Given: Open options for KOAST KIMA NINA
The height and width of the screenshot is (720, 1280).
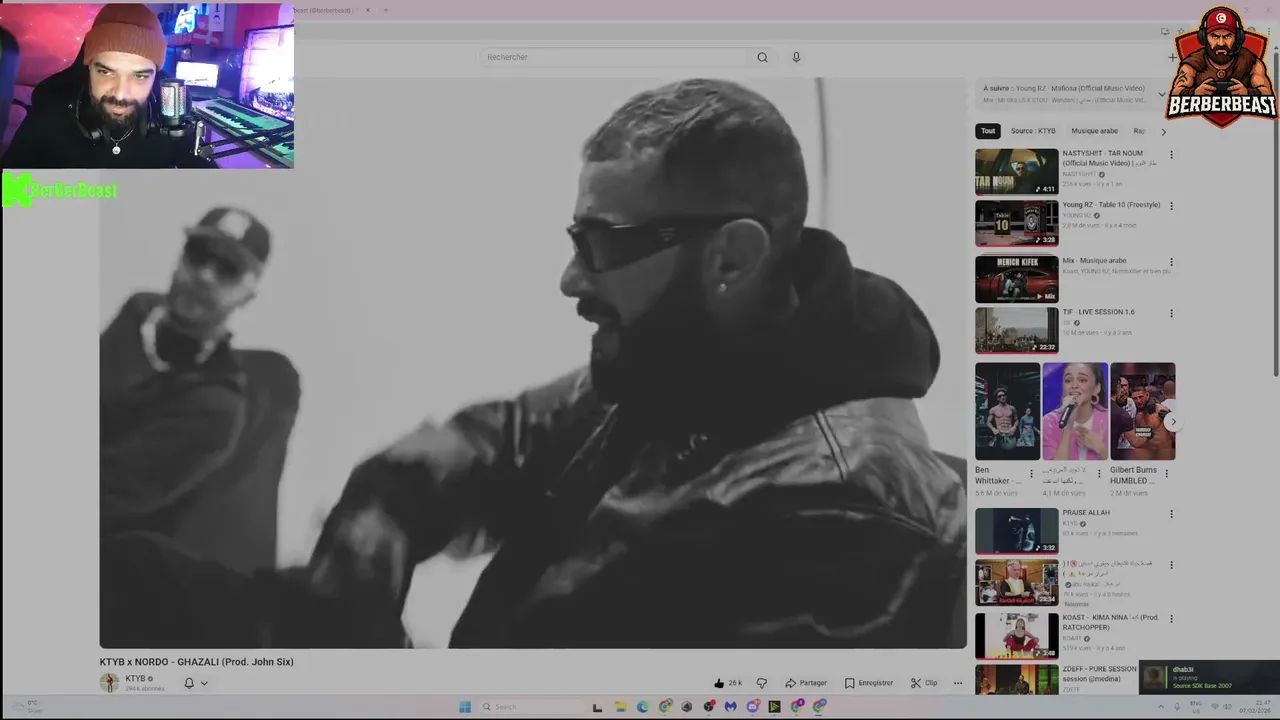Looking at the screenshot, I should coord(1171,619).
